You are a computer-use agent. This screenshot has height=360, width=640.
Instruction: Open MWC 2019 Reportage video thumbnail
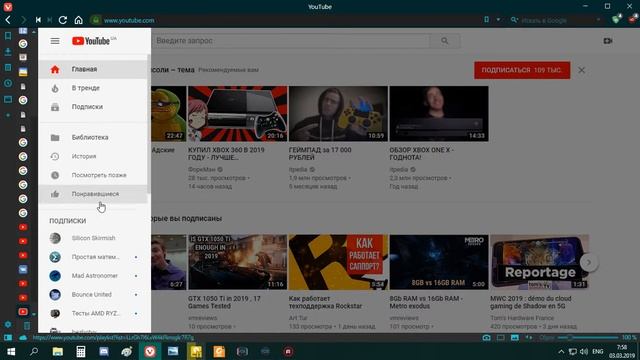(540, 262)
